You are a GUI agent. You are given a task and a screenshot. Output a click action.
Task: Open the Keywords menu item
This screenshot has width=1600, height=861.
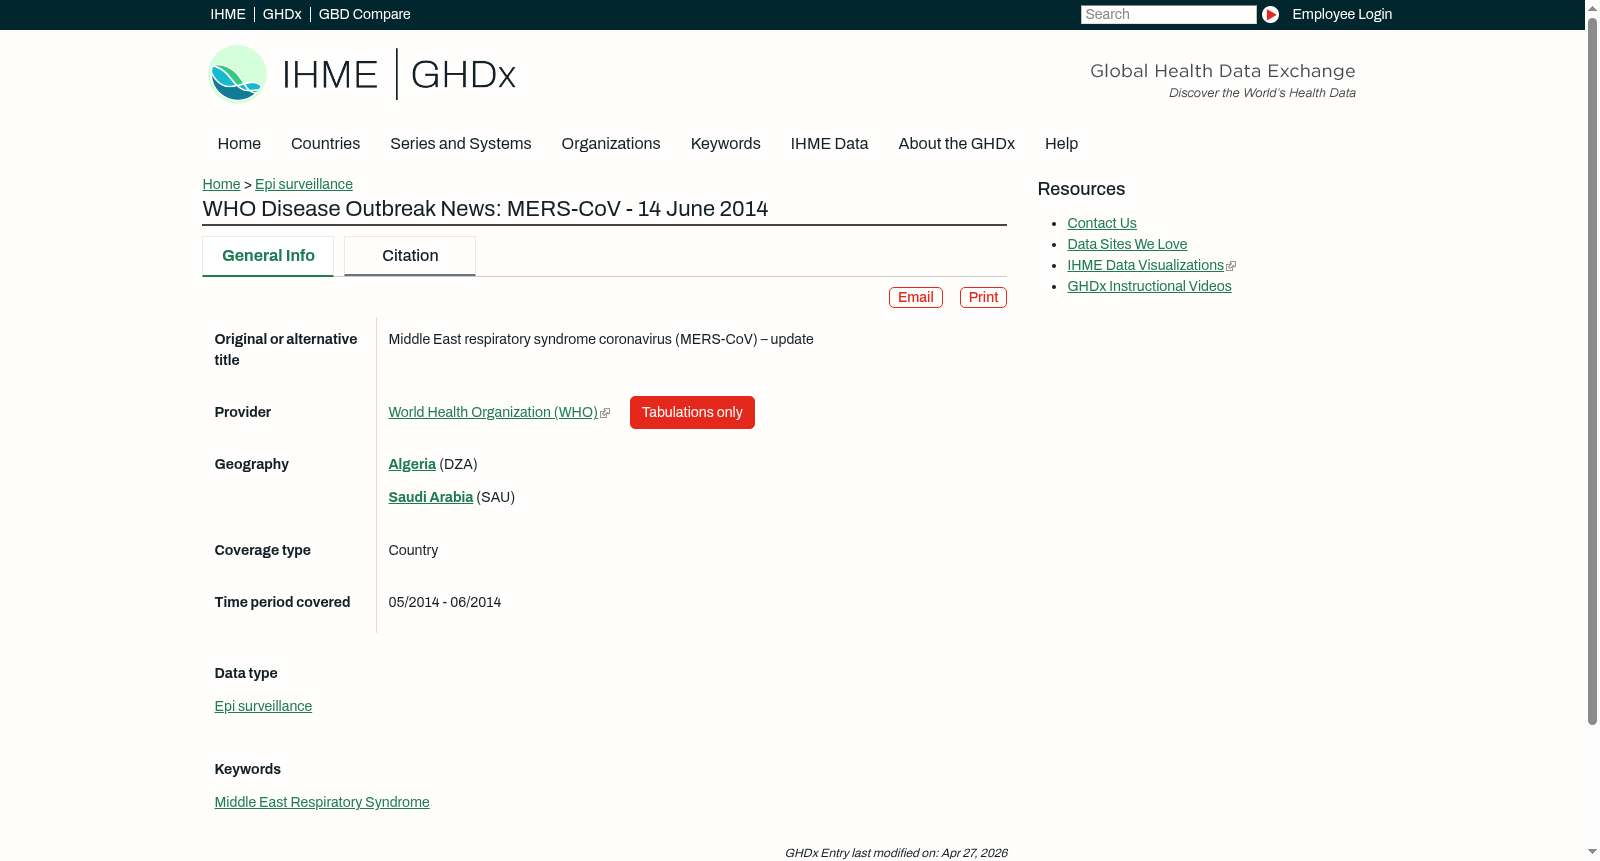pyautogui.click(x=726, y=144)
